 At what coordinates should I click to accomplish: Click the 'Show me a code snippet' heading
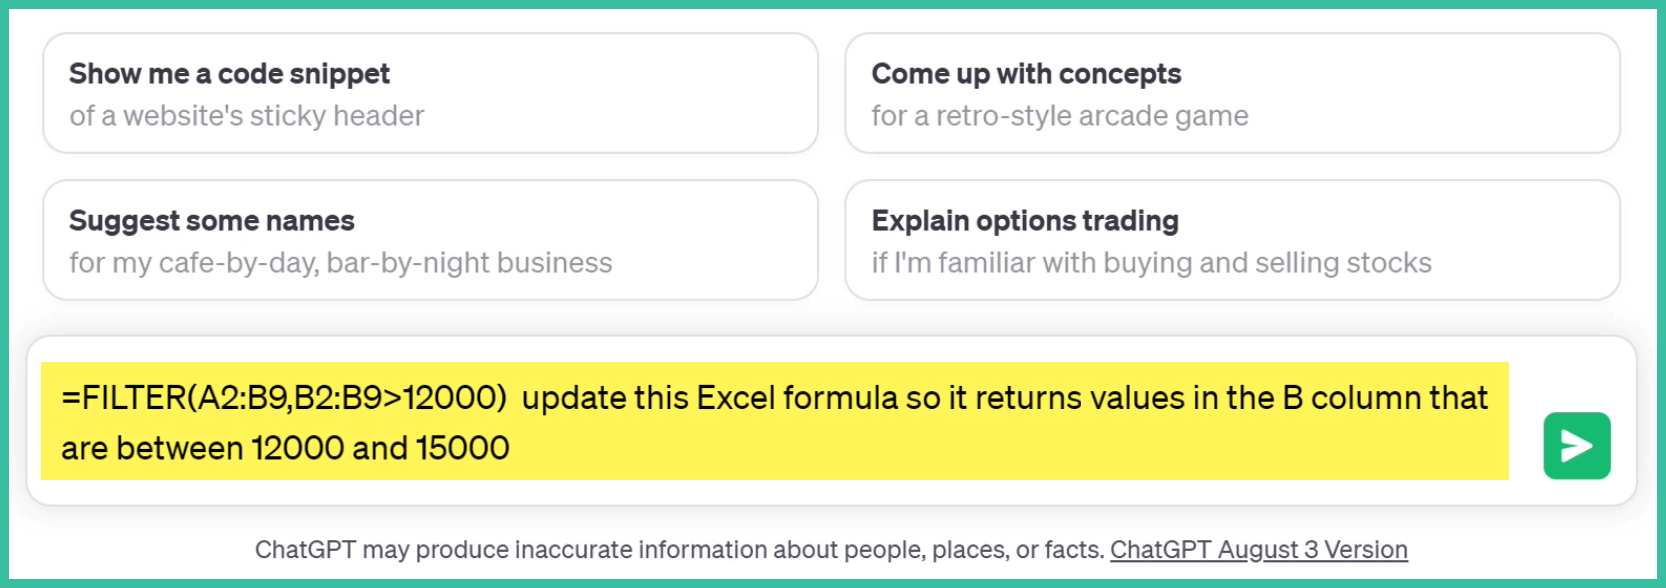(229, 74)
